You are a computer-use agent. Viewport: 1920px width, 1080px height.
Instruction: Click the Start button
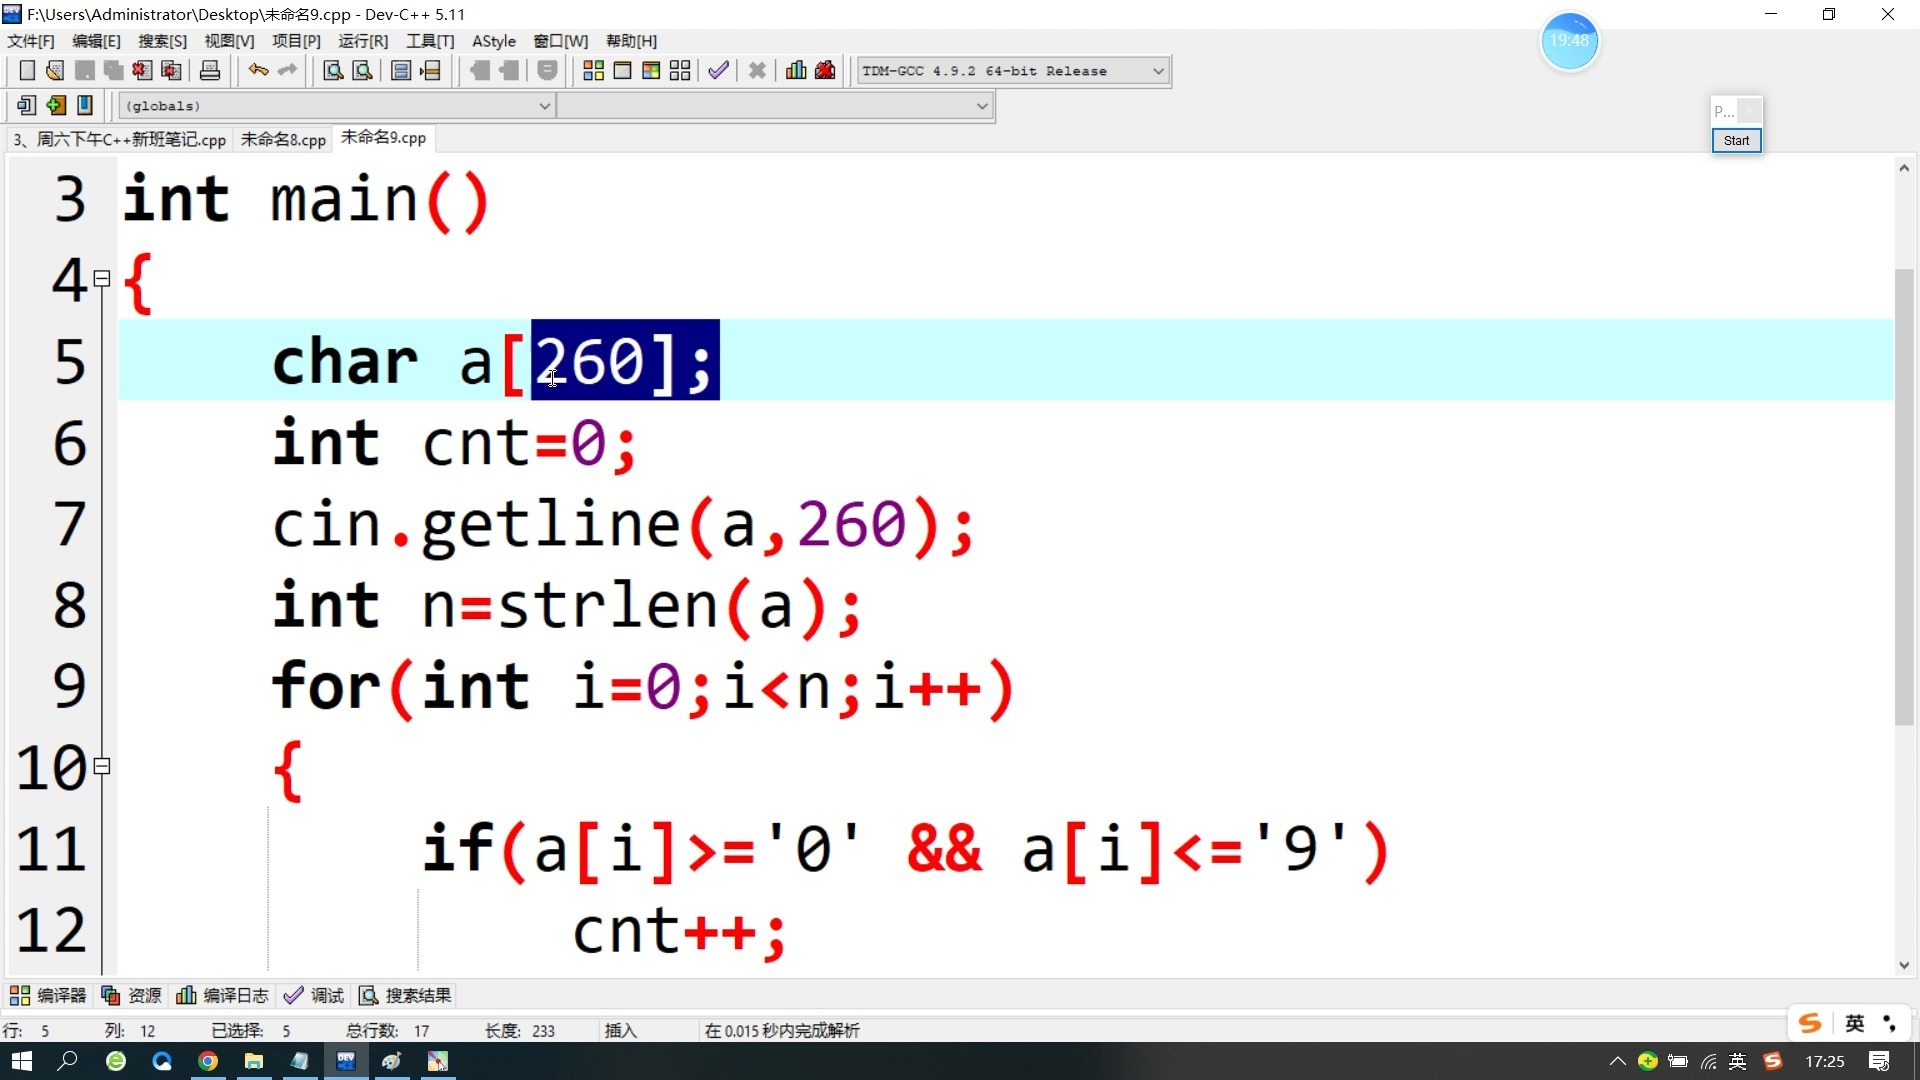pos(1736,141)
